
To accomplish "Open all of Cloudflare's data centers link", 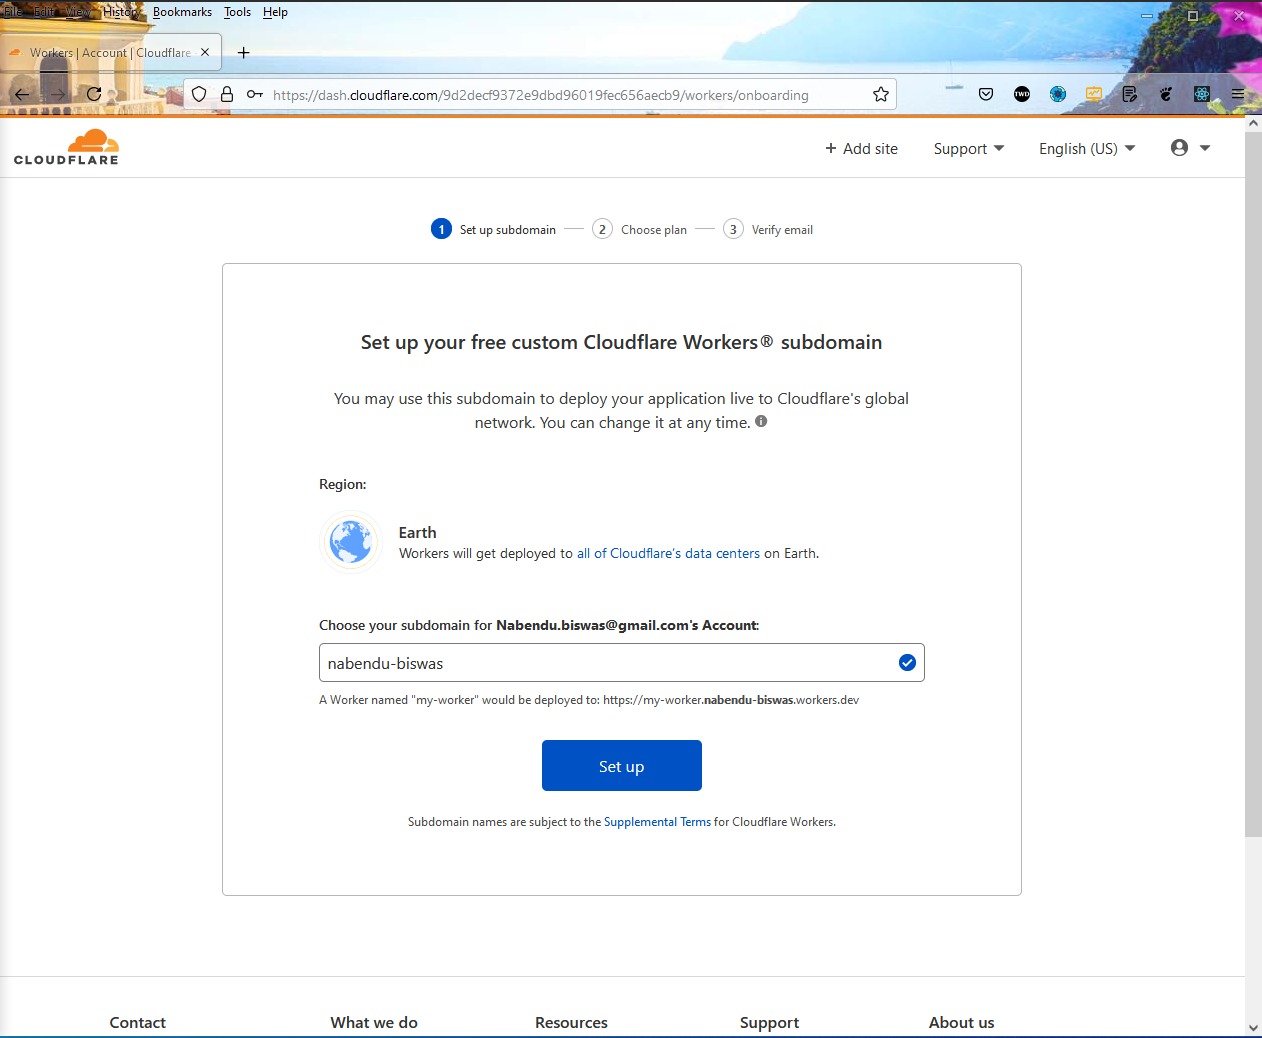I will coord(668,553).
